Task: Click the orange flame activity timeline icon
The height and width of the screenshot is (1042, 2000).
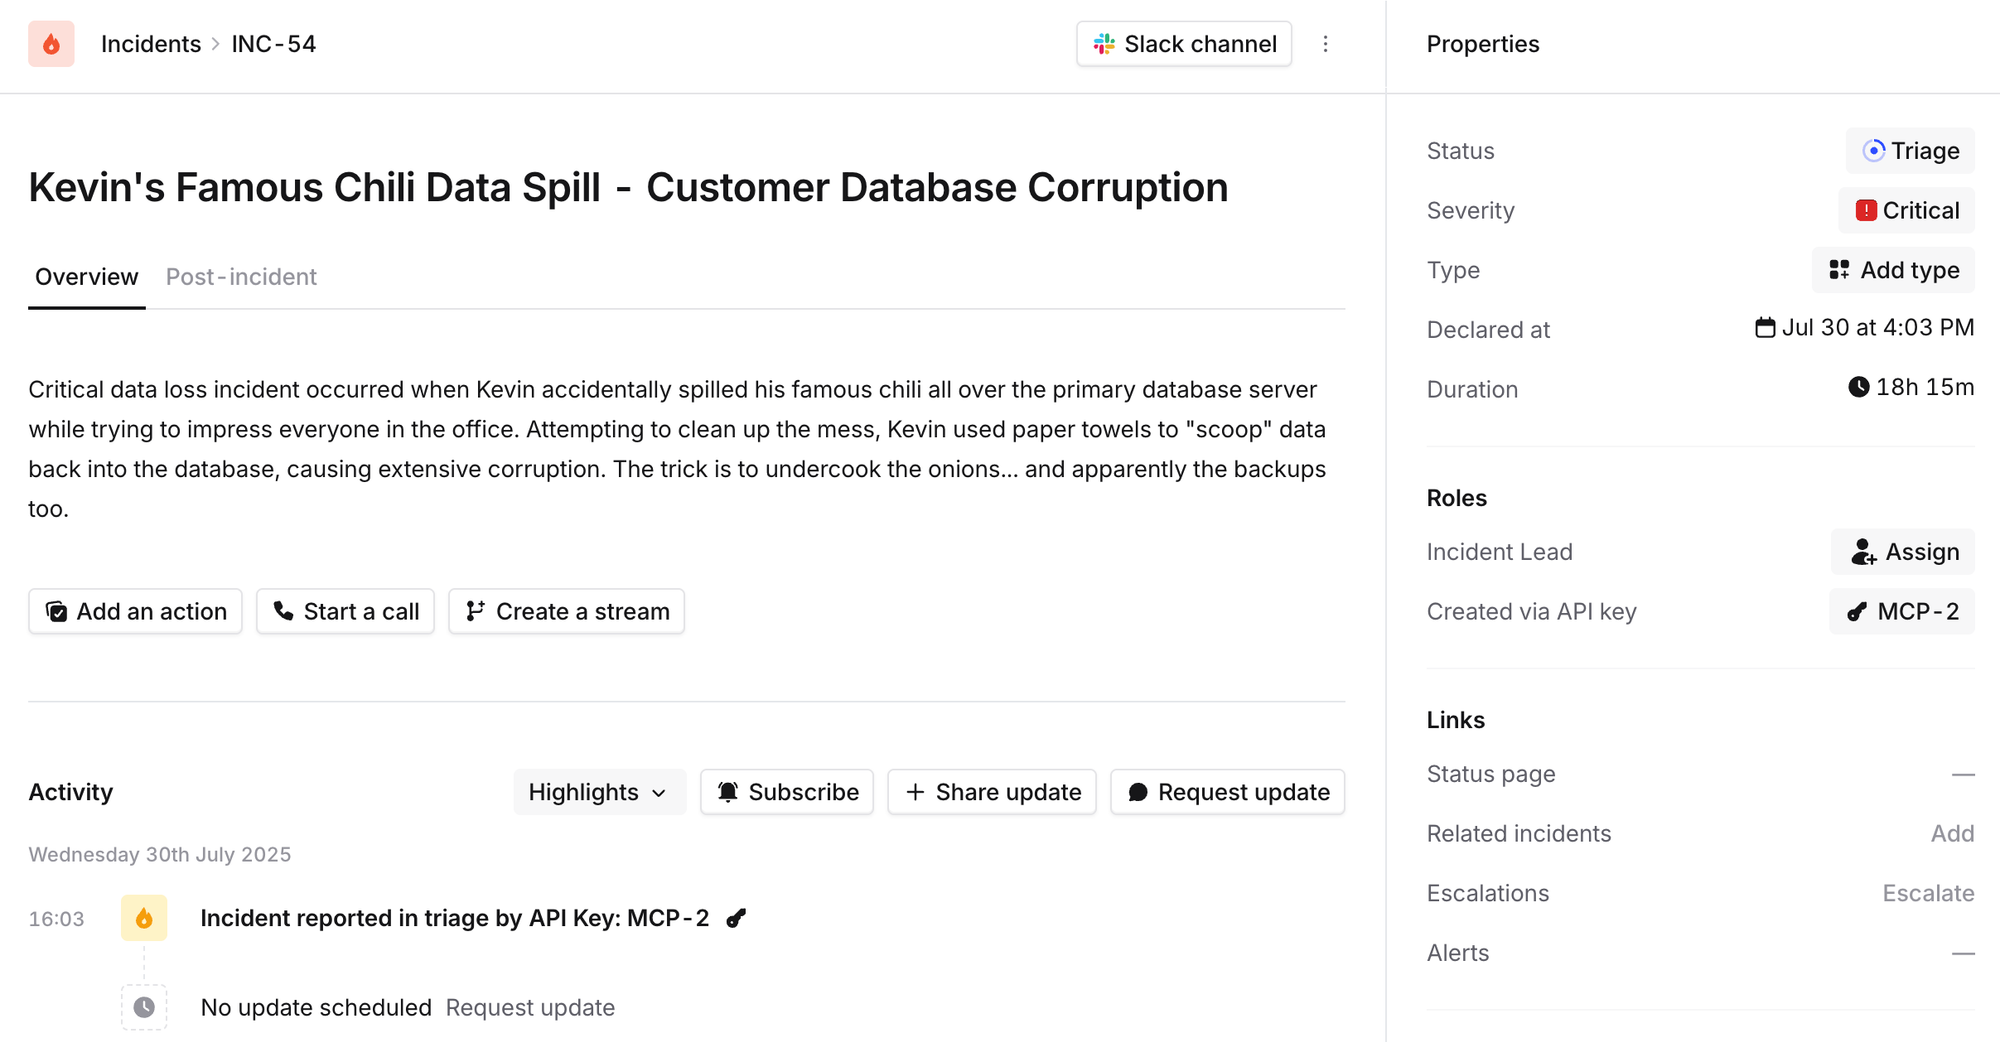Action: coord(144,918)
